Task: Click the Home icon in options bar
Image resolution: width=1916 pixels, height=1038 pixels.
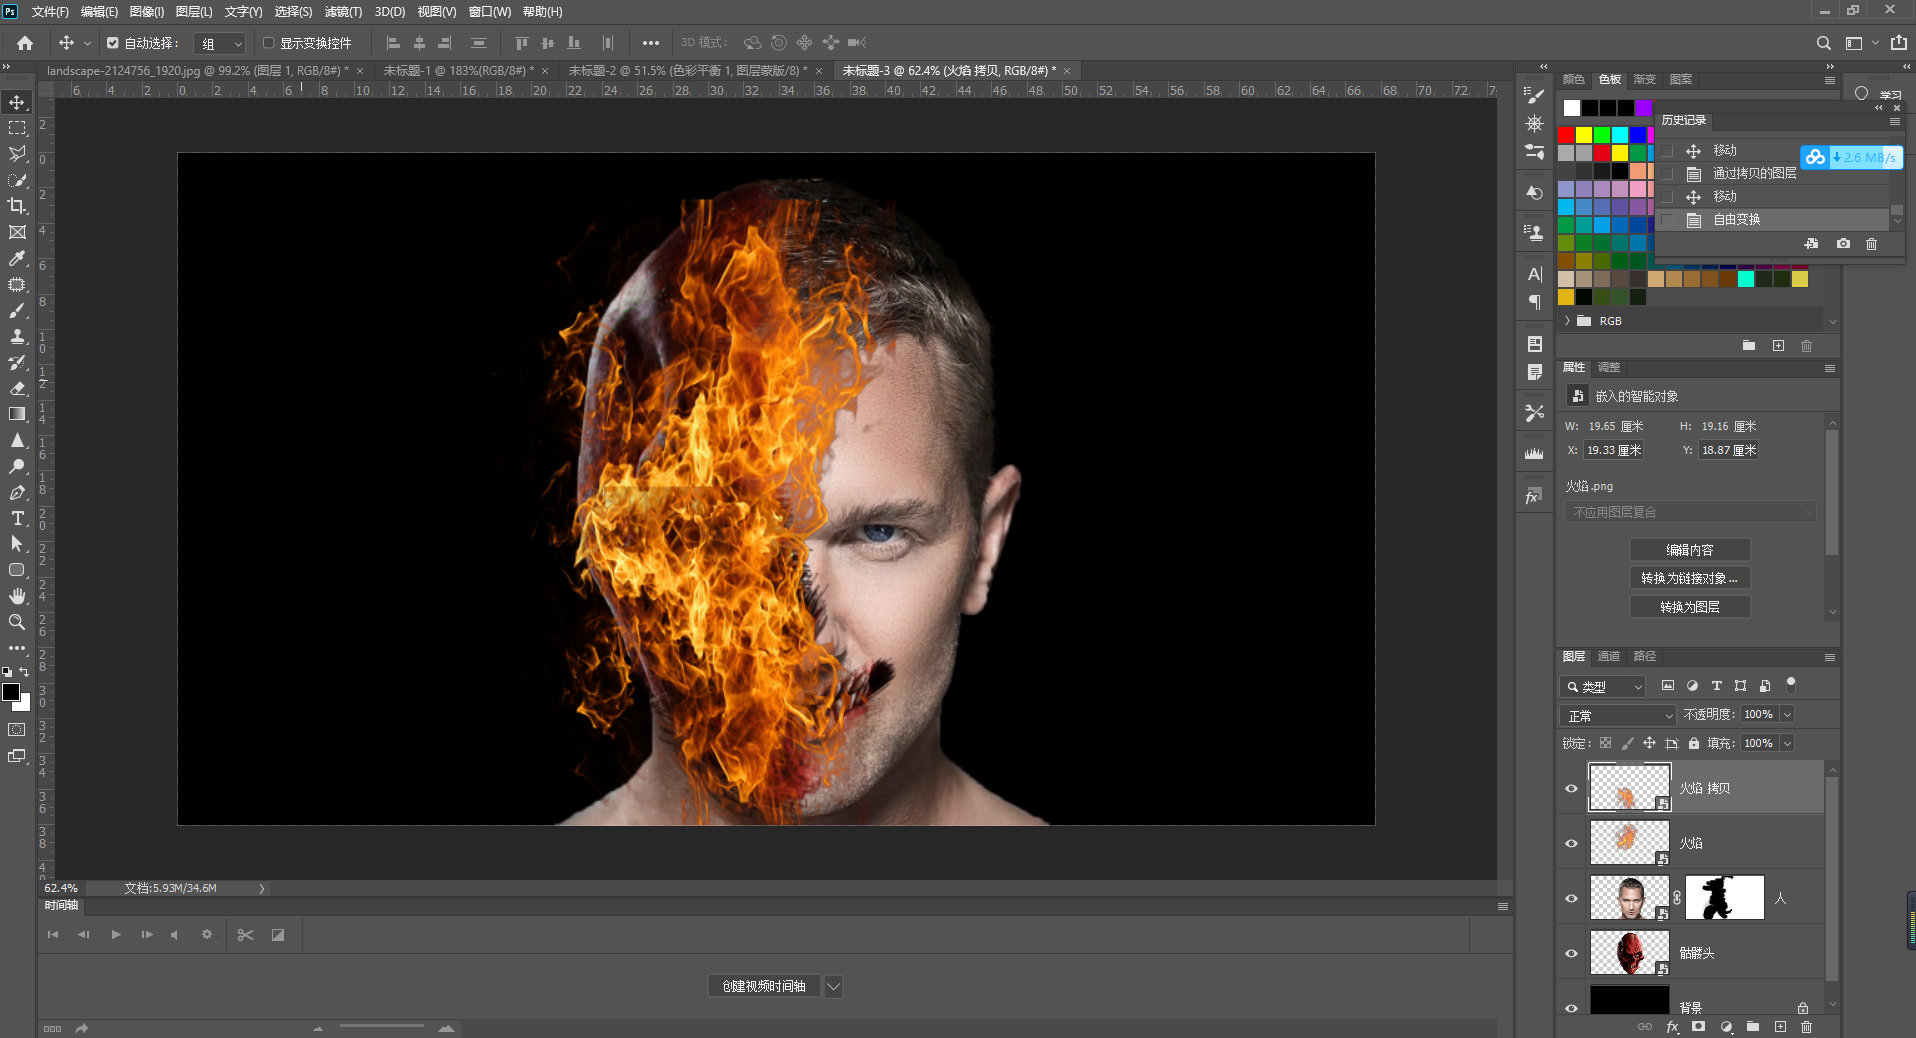Action: 25,43
